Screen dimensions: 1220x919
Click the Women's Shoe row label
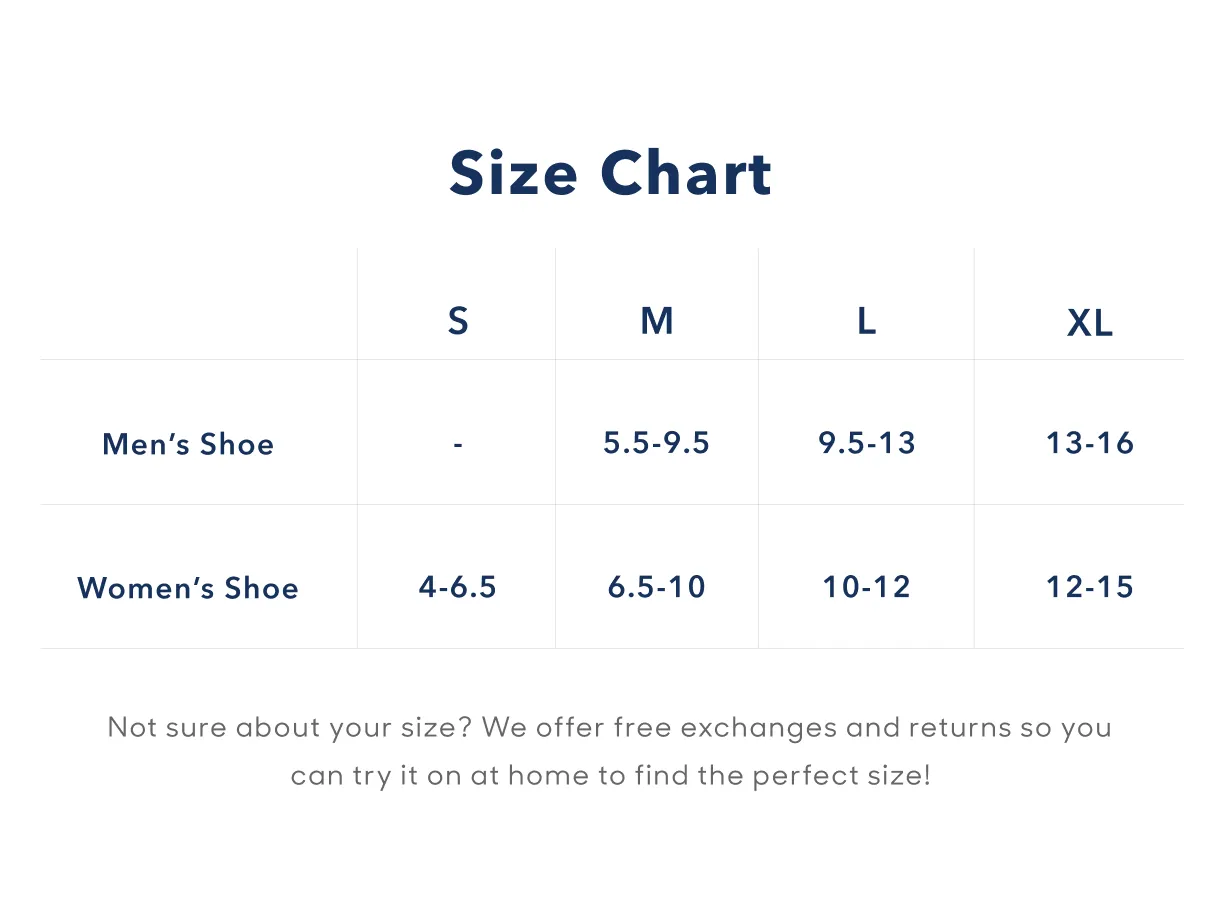point(188,588)
